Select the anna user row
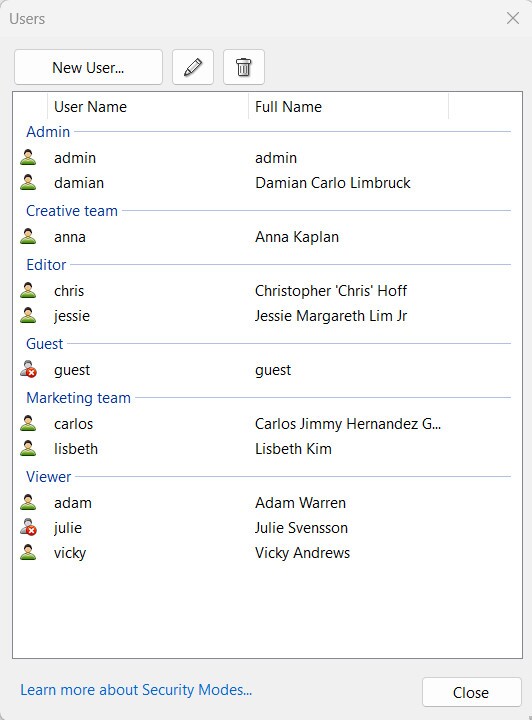 pos(267,237)
